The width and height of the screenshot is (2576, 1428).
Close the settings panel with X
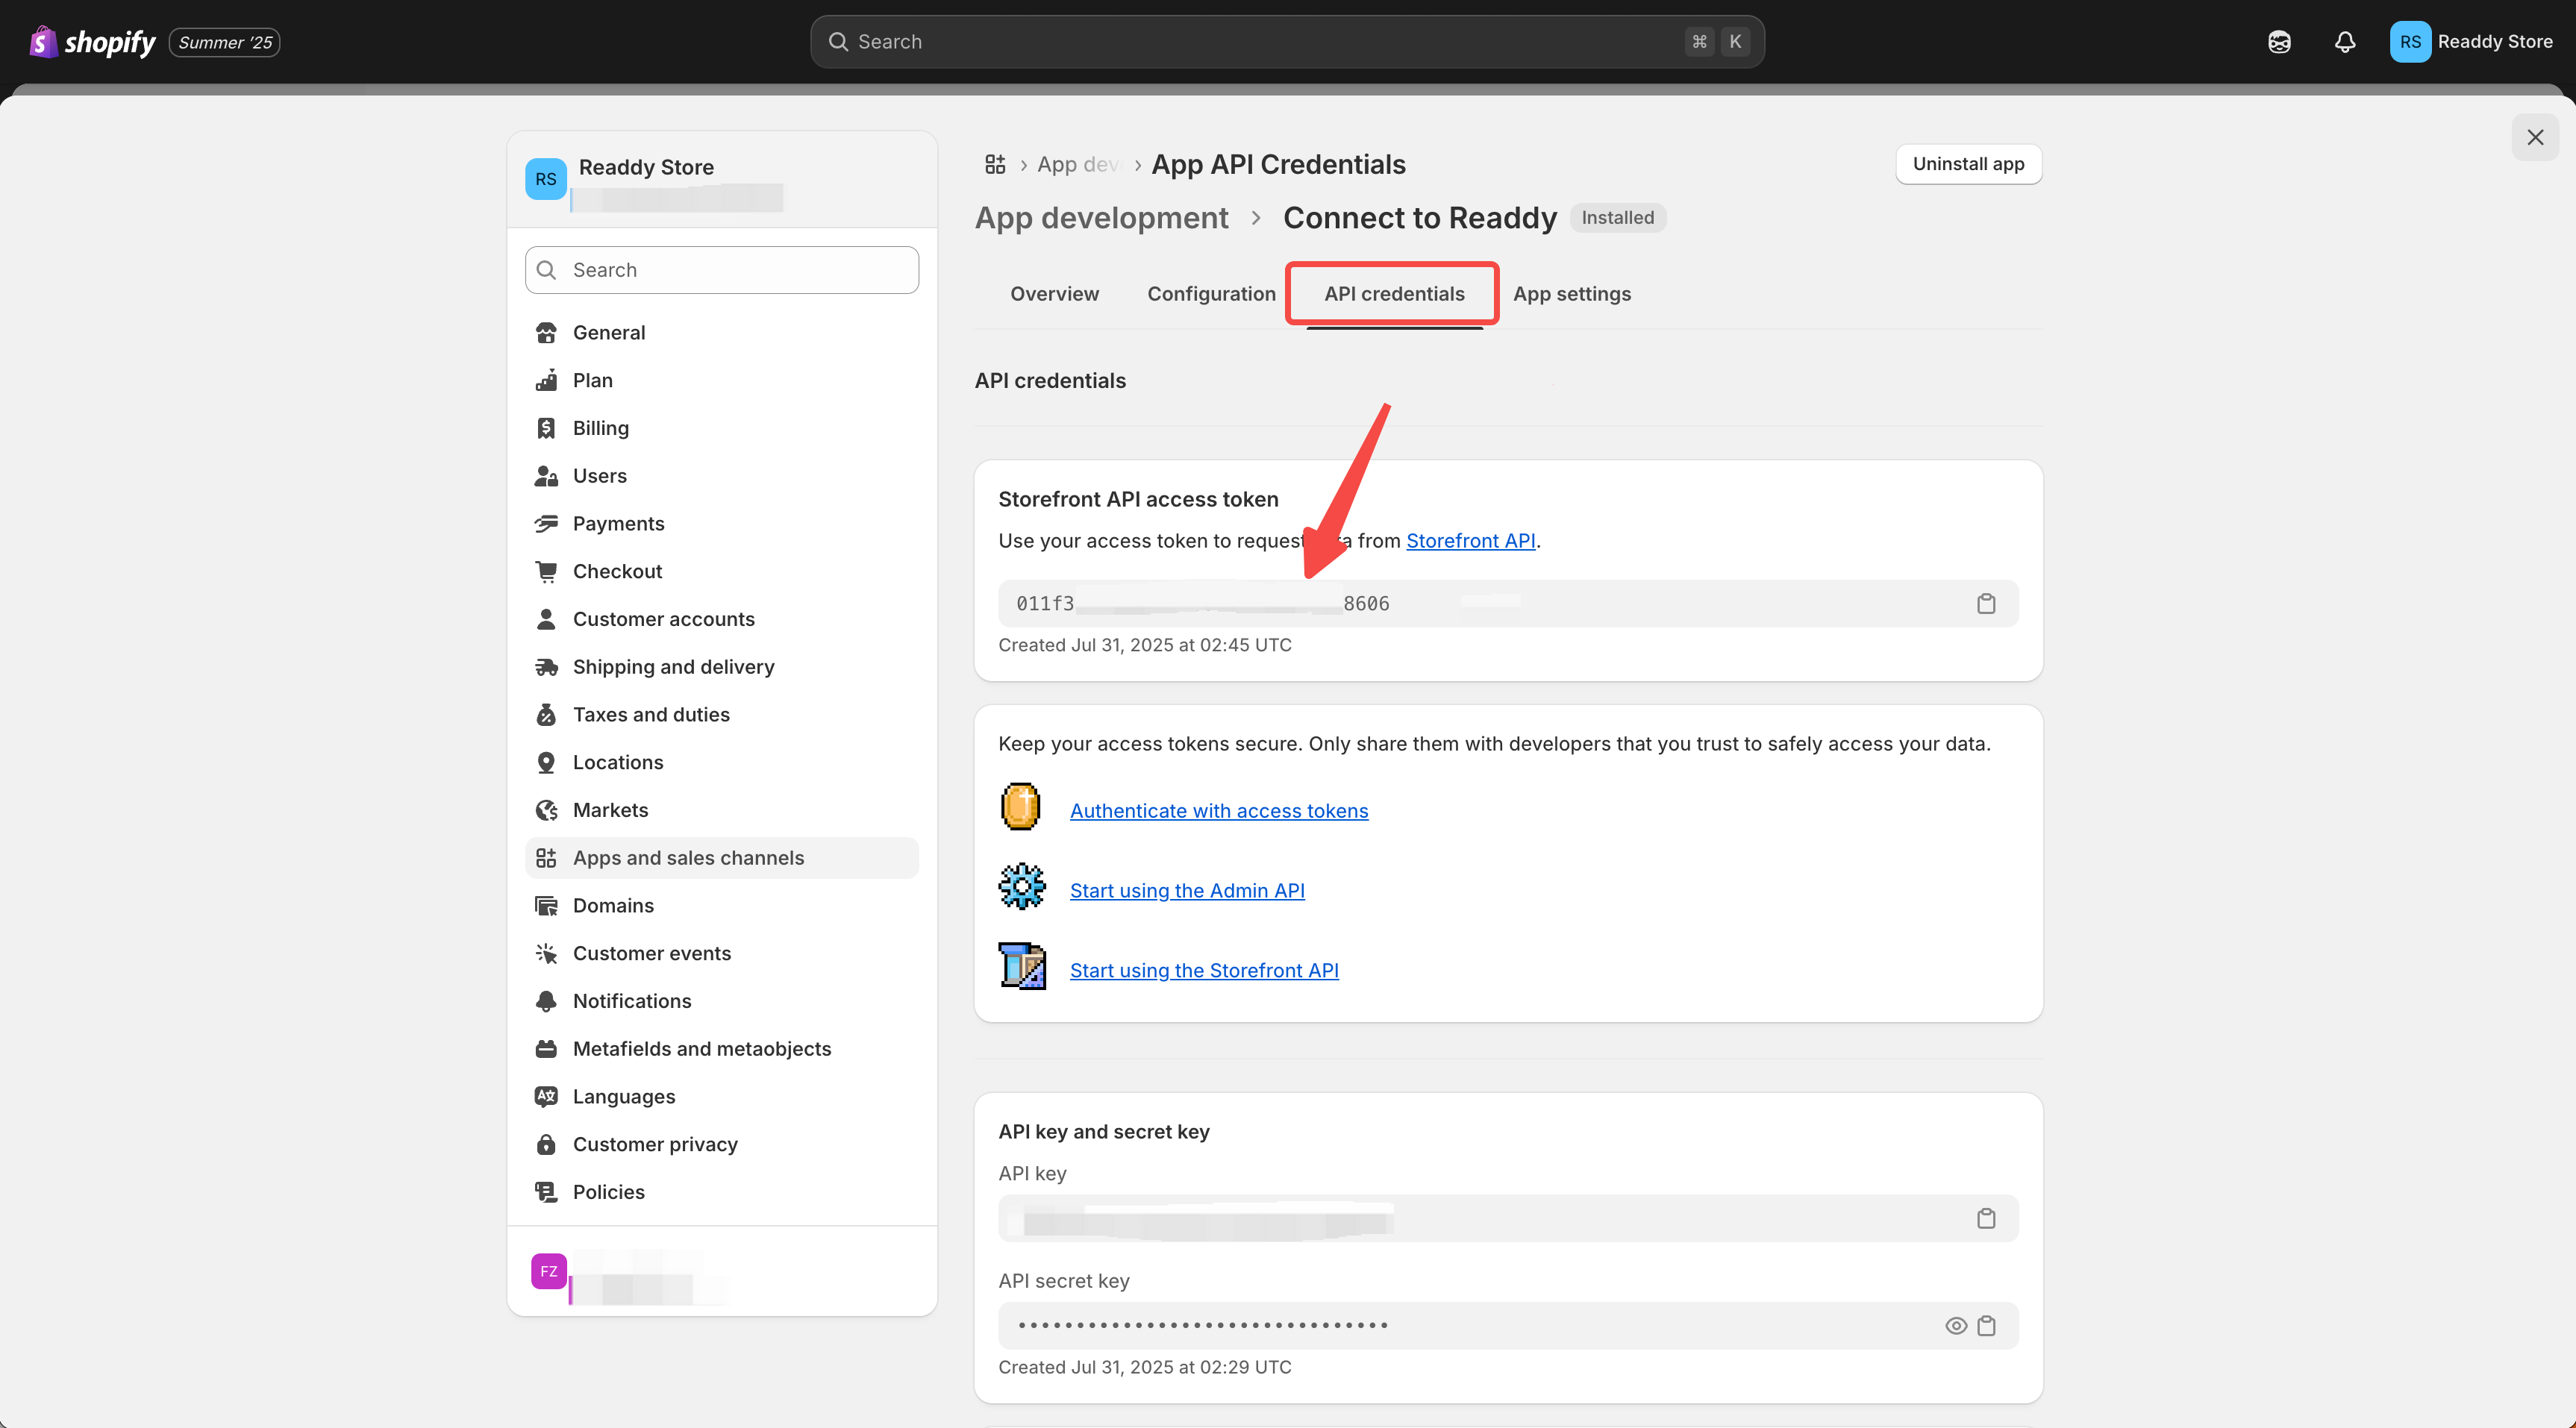coord(2535,137)
